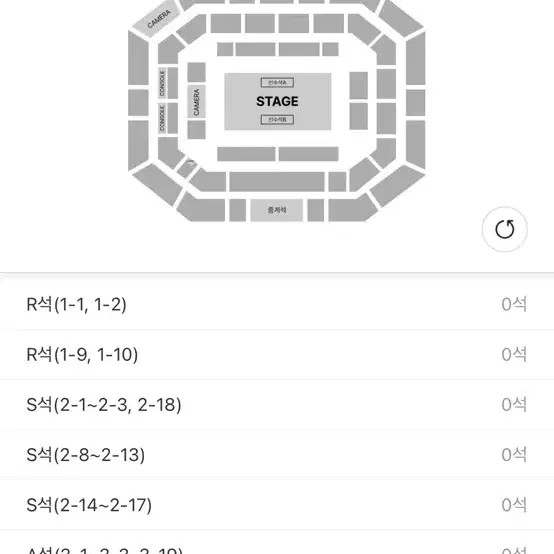The width and height of the screenshot is (554, 554).
Task: Open the partially visible A석 seat row
Action: click(x=277, y=543)
